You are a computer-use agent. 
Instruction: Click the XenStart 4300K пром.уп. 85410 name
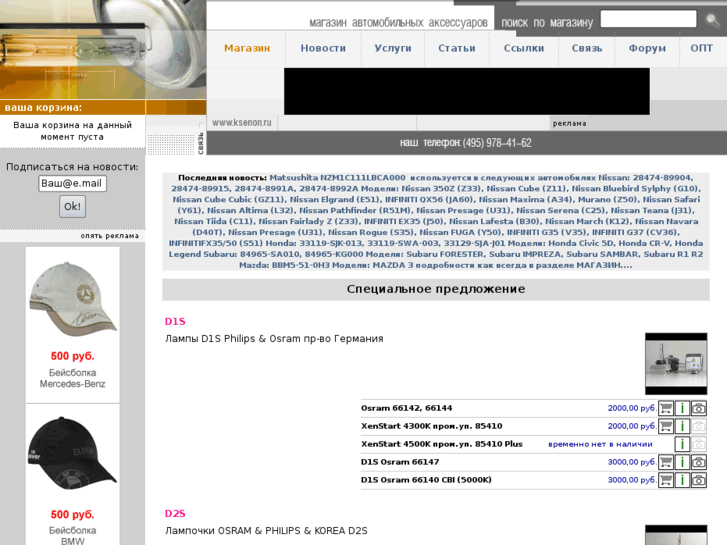point(431,426)
